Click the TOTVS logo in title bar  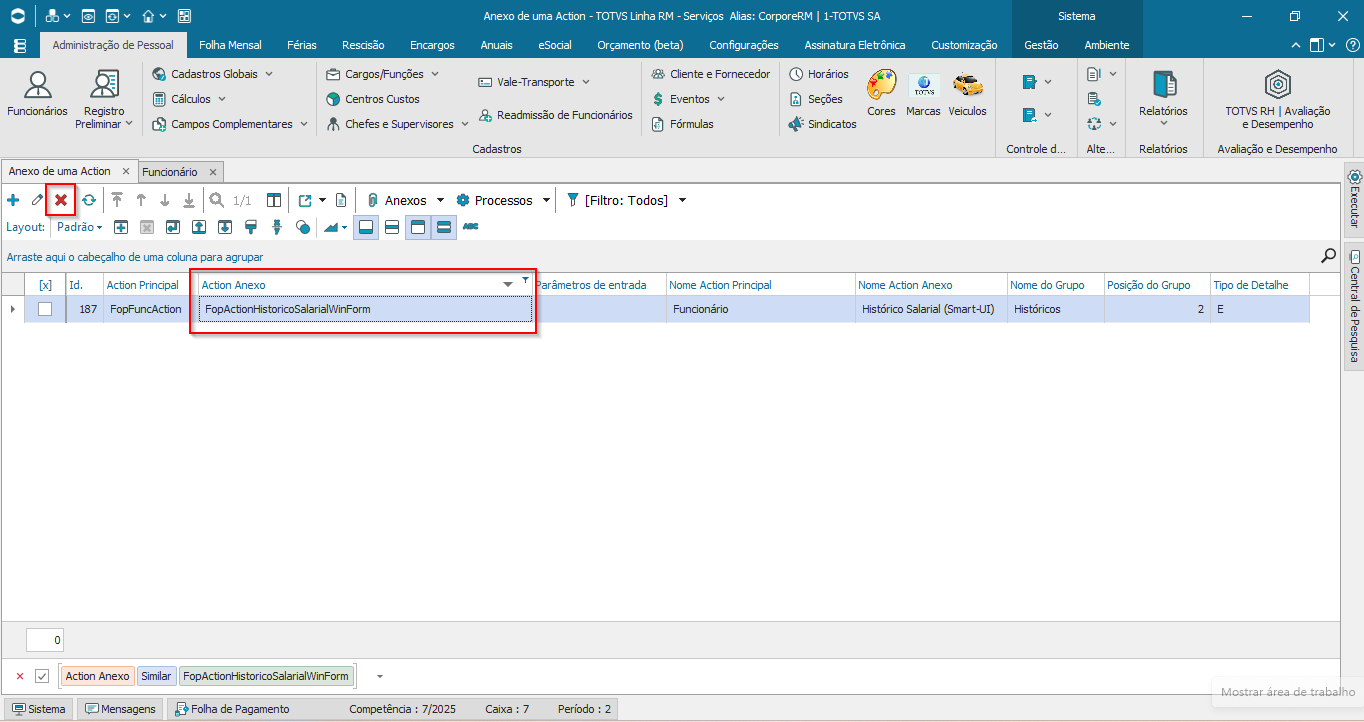19,16
